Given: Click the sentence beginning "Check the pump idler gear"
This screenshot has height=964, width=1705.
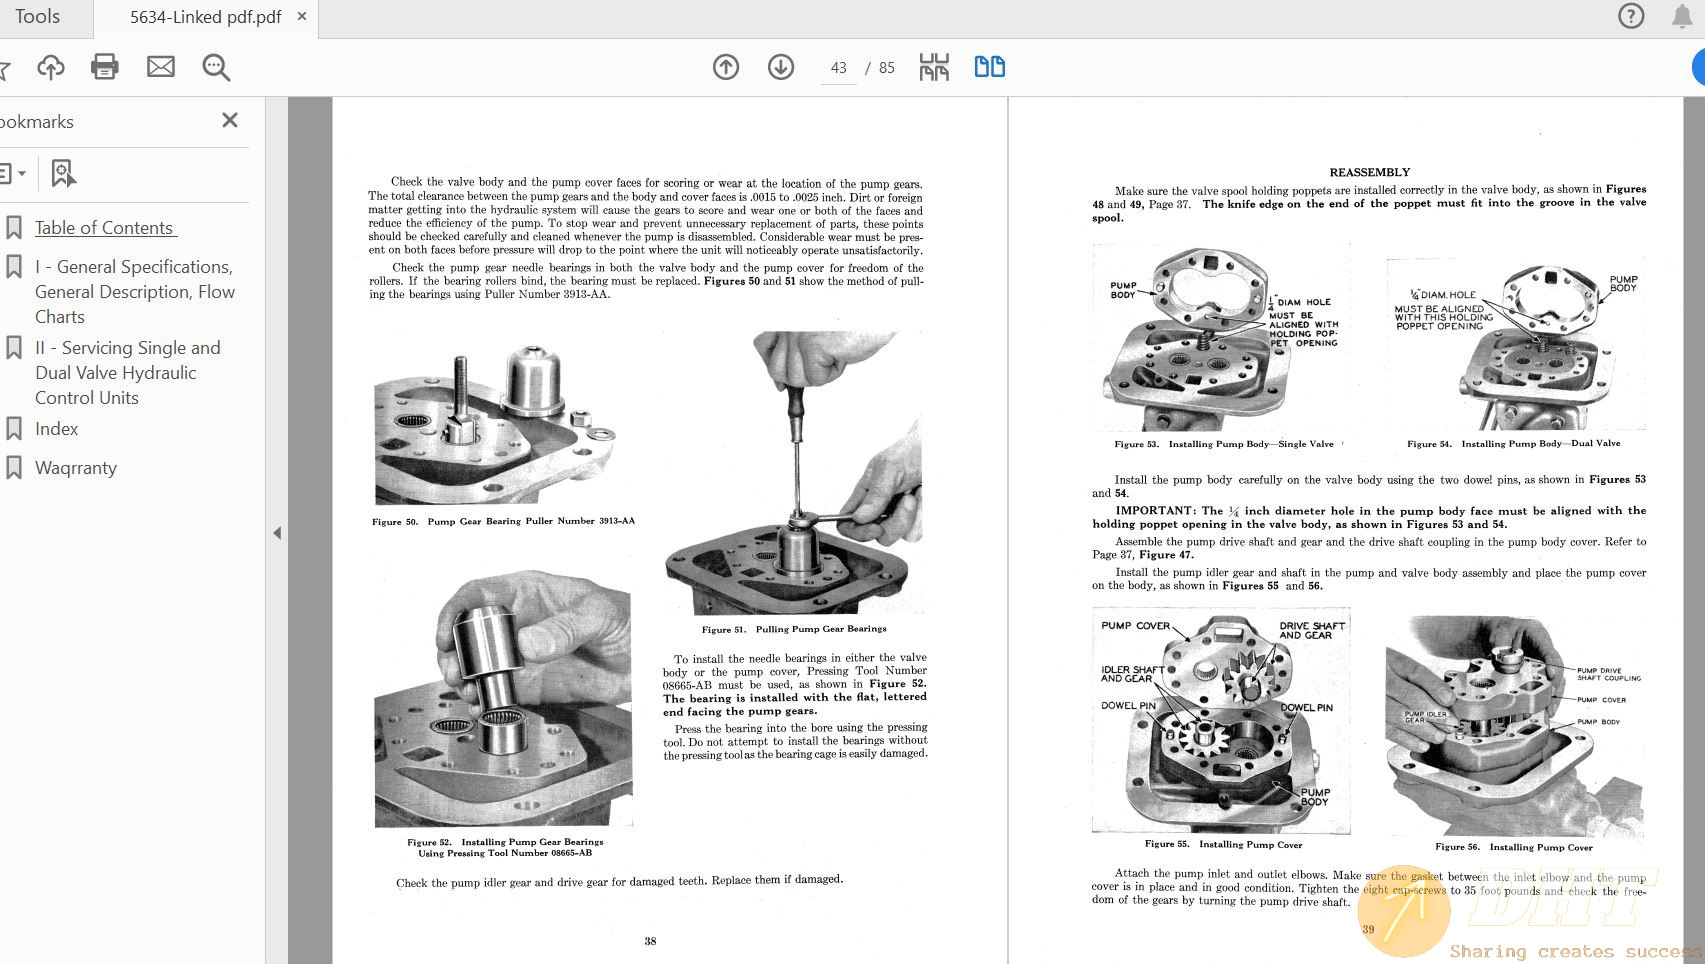Looking at the screenshot, I should click(619, 881).
